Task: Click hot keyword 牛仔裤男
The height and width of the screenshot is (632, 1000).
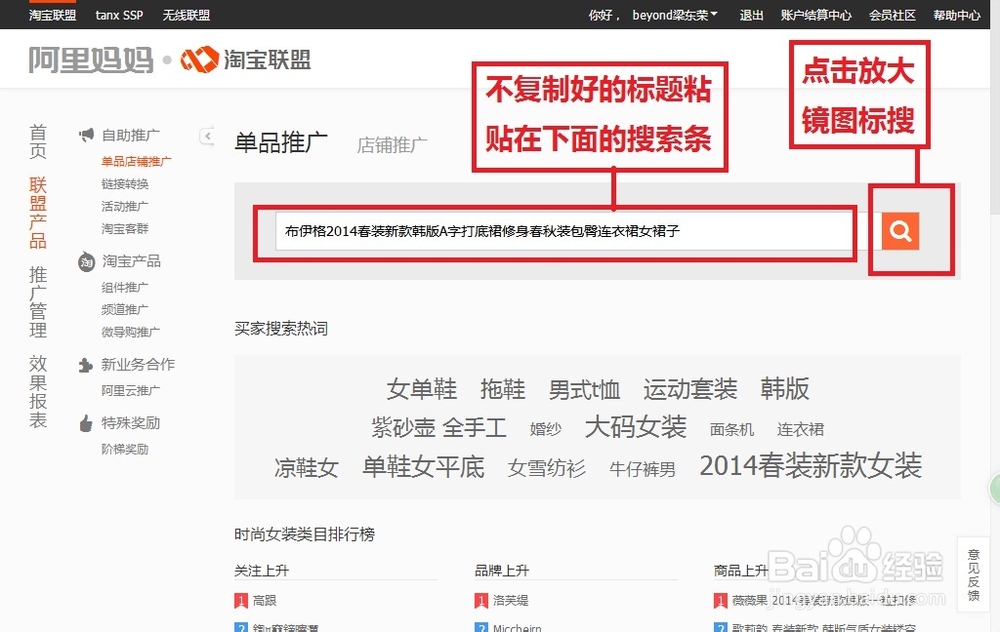Action: 642,469
